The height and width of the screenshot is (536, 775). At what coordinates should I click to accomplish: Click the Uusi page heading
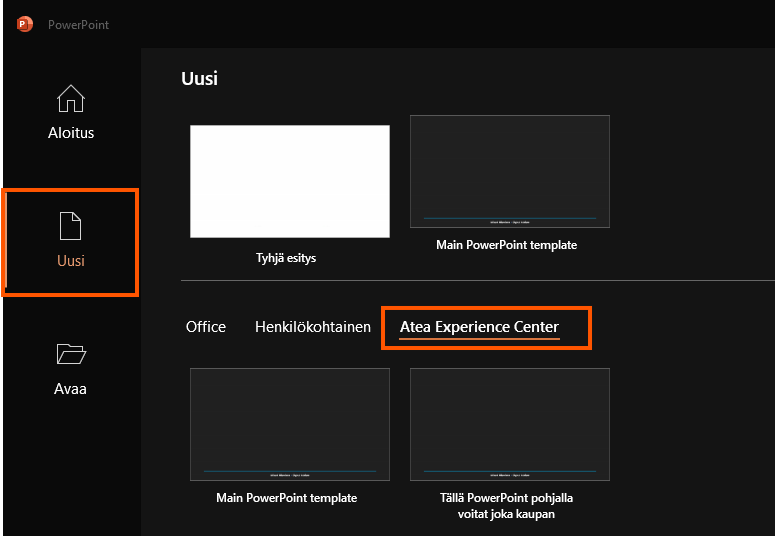click(199, 79)
